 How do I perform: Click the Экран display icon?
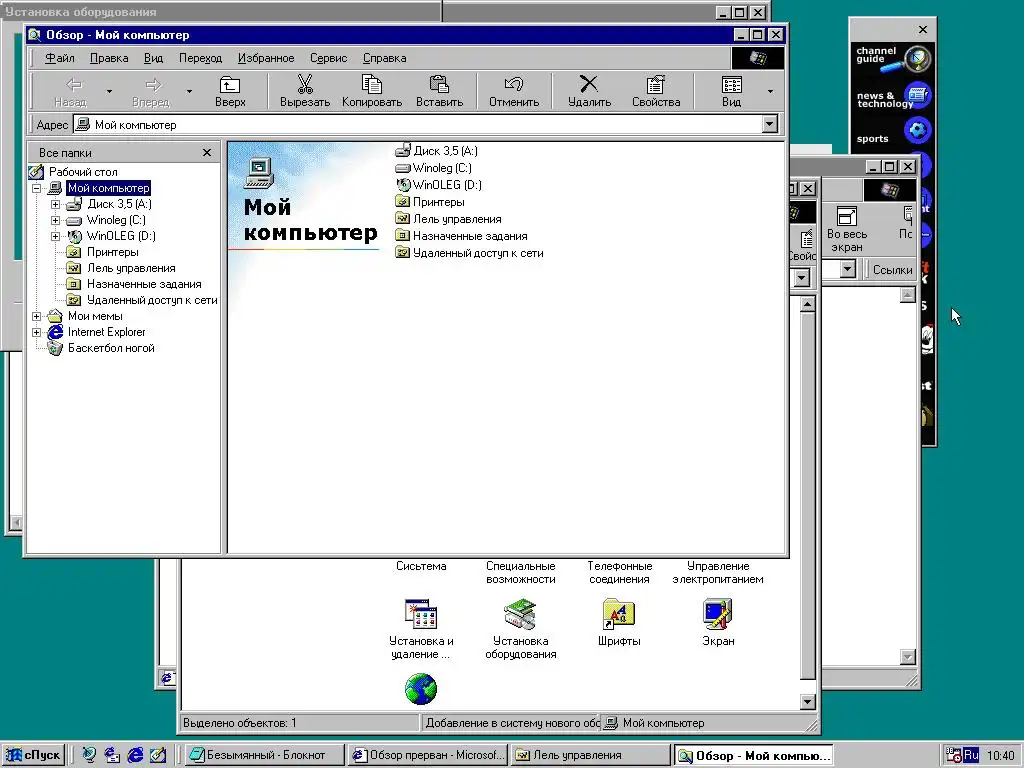pos(718,614)
